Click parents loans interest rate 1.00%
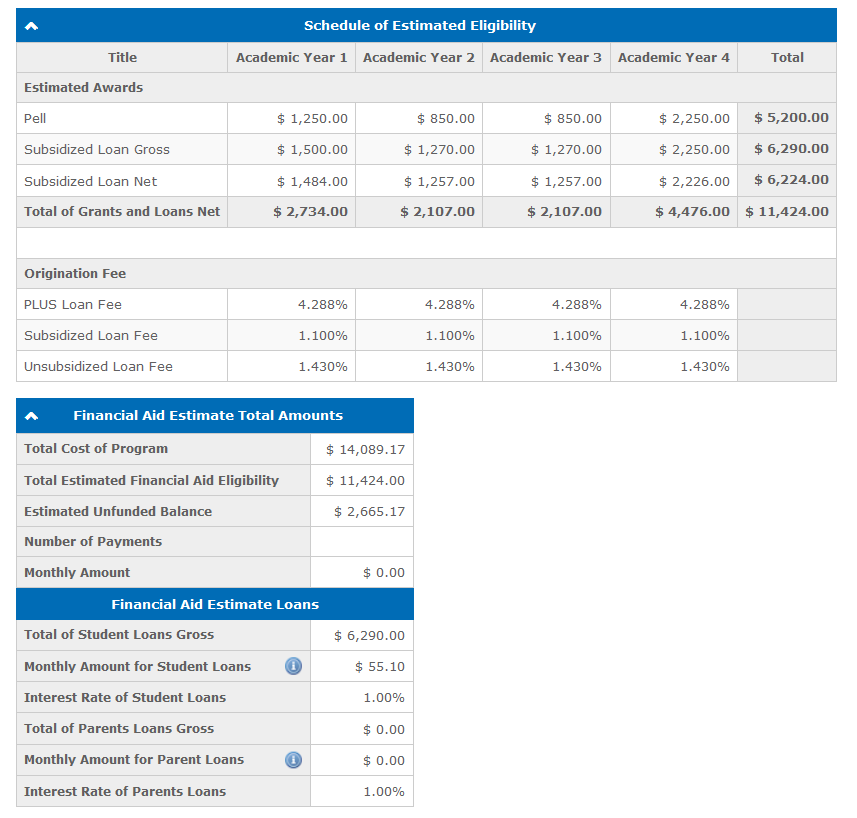The image size is (857, 818). [384, 792]
